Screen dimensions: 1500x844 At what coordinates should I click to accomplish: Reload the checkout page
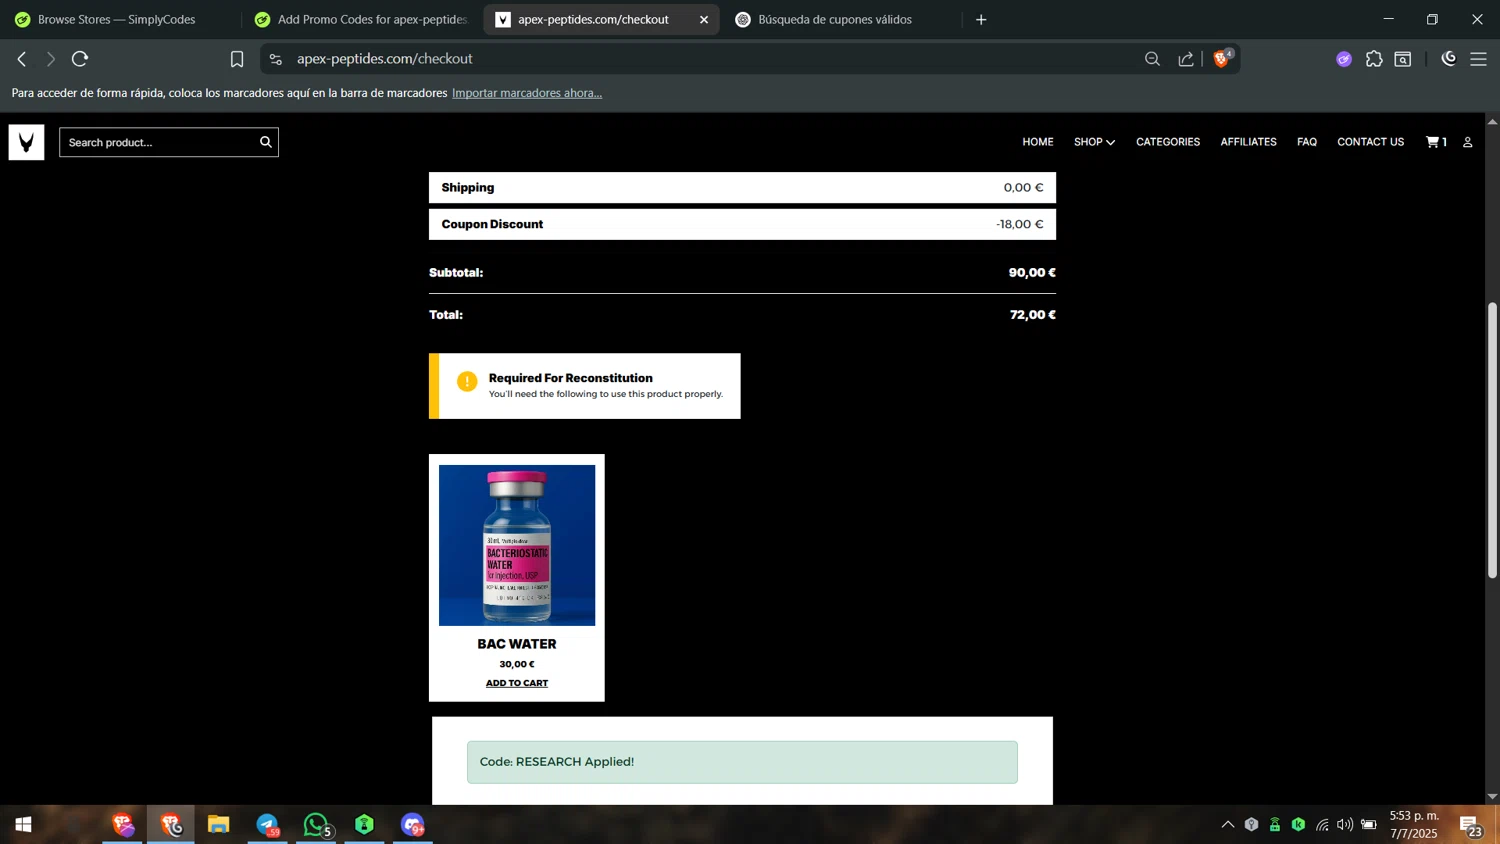pyautogui.click(x=80, y=59)
